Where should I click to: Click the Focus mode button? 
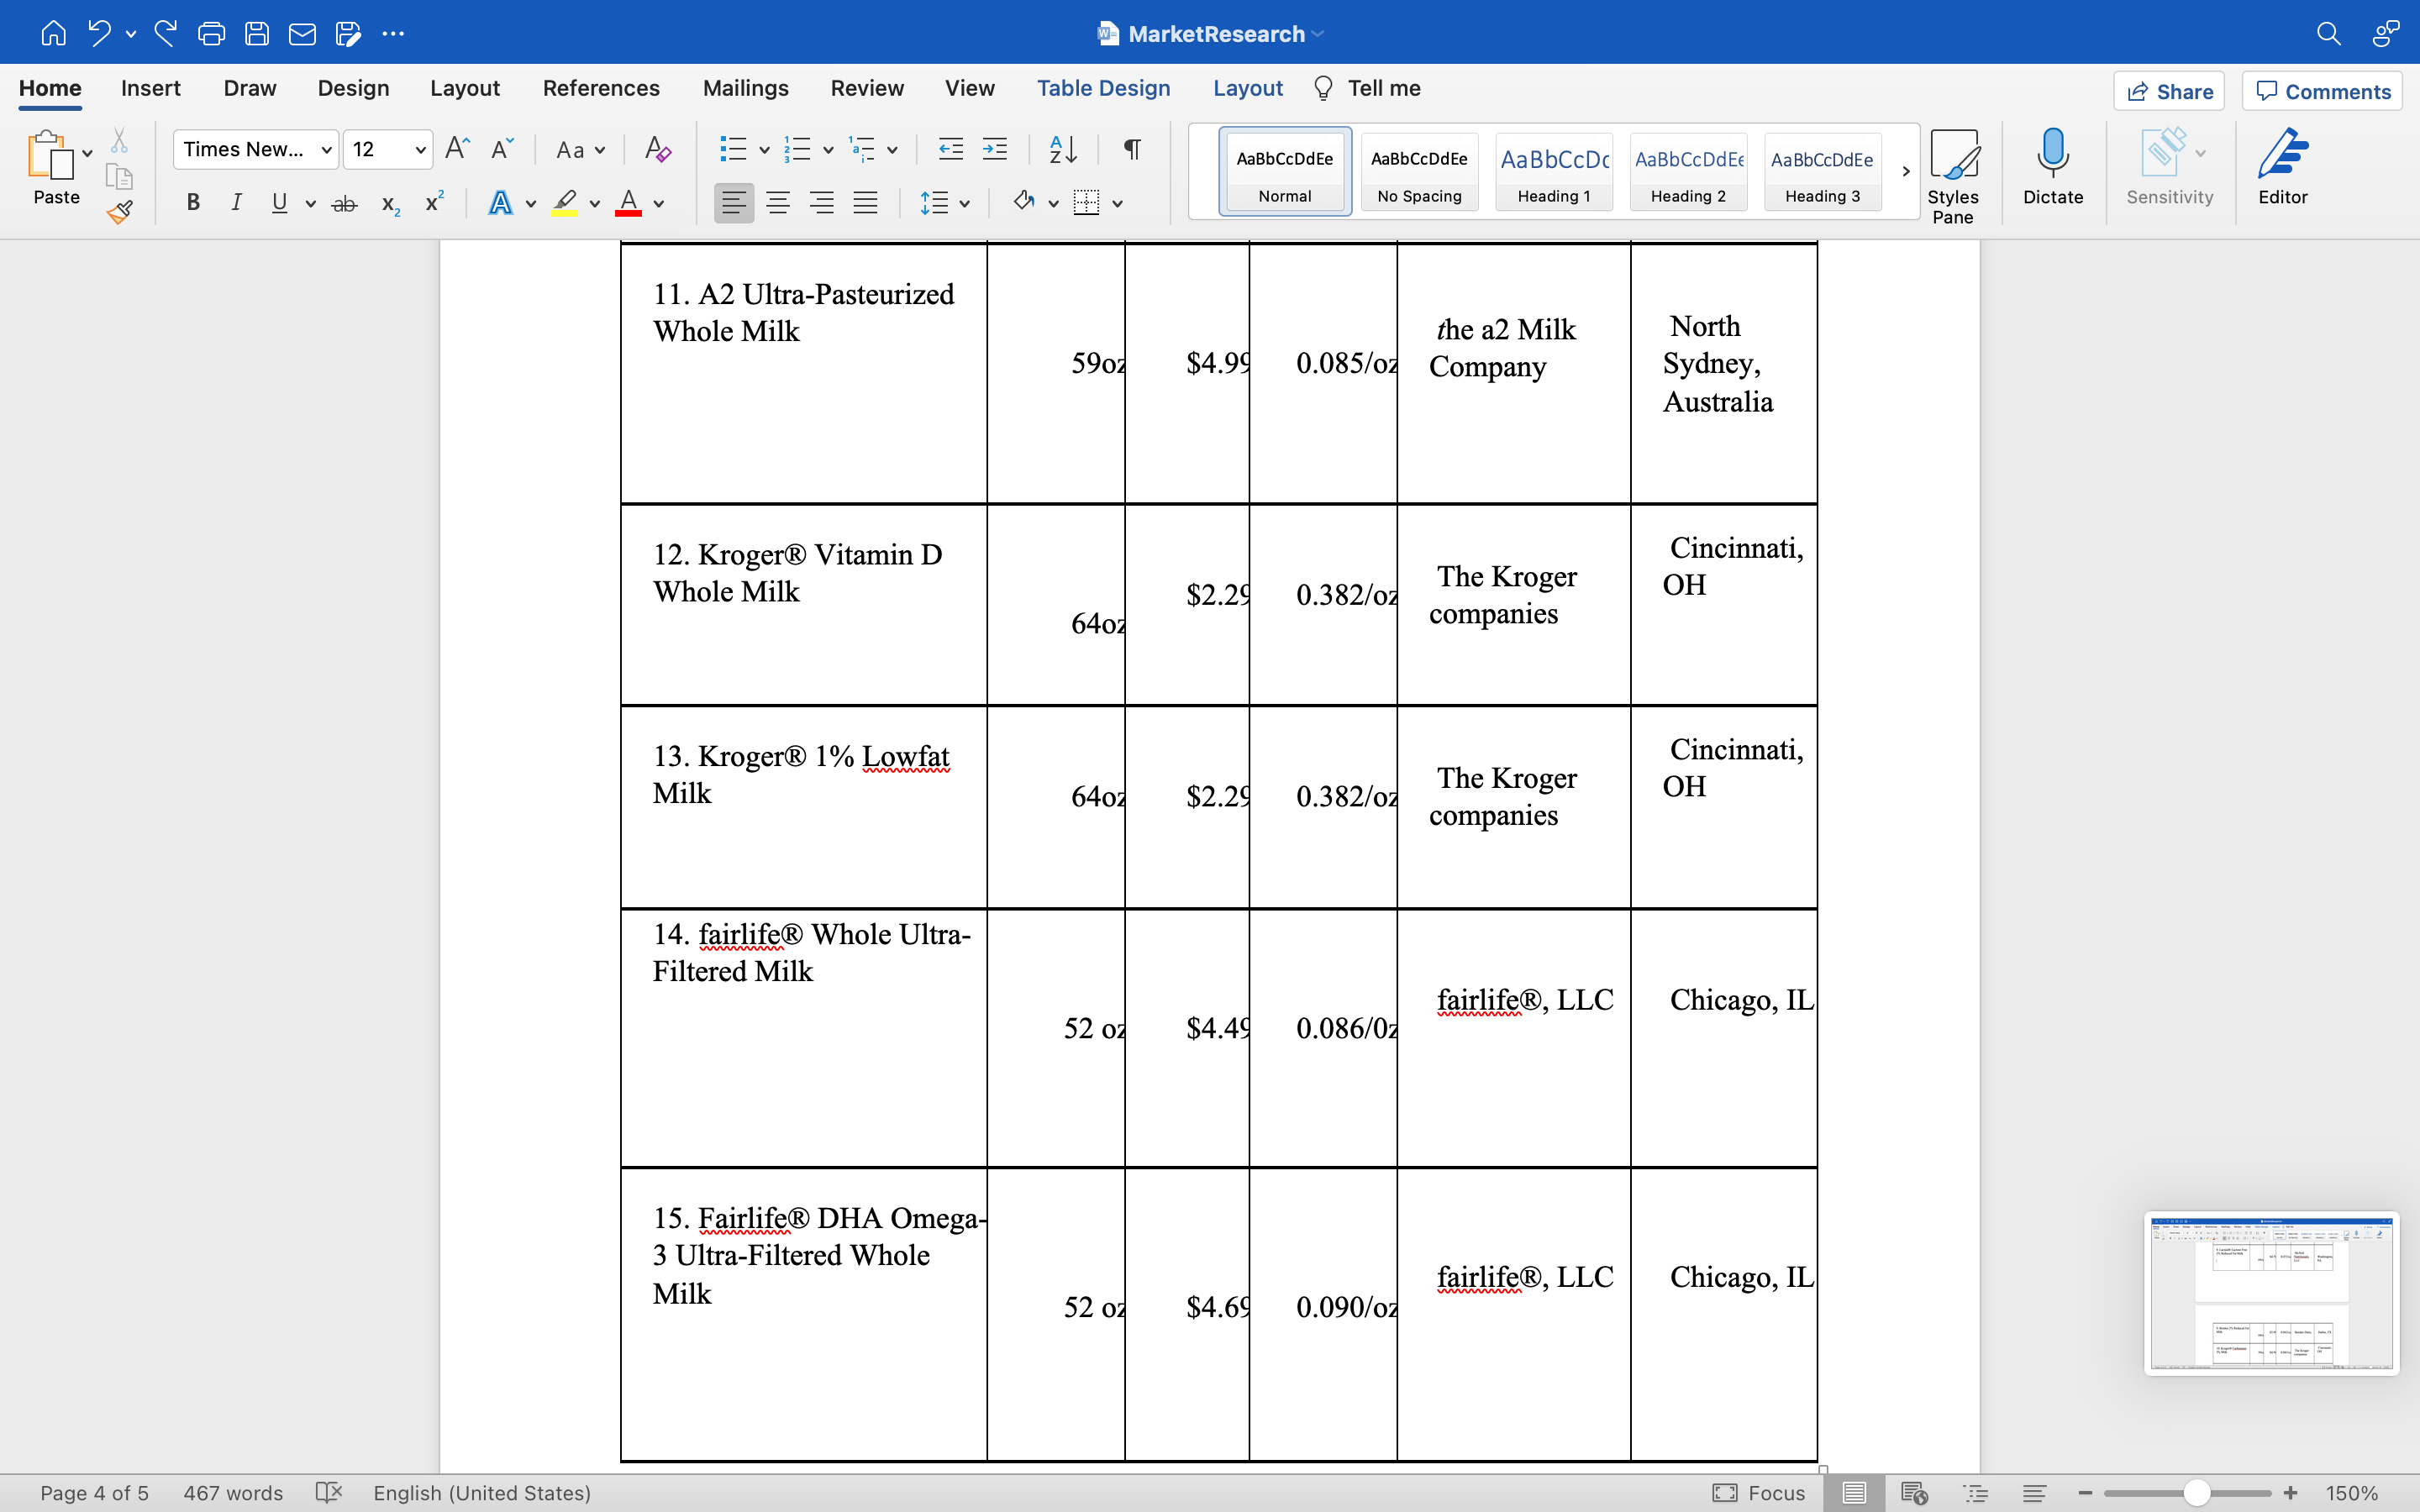tap(1759, 1493)
